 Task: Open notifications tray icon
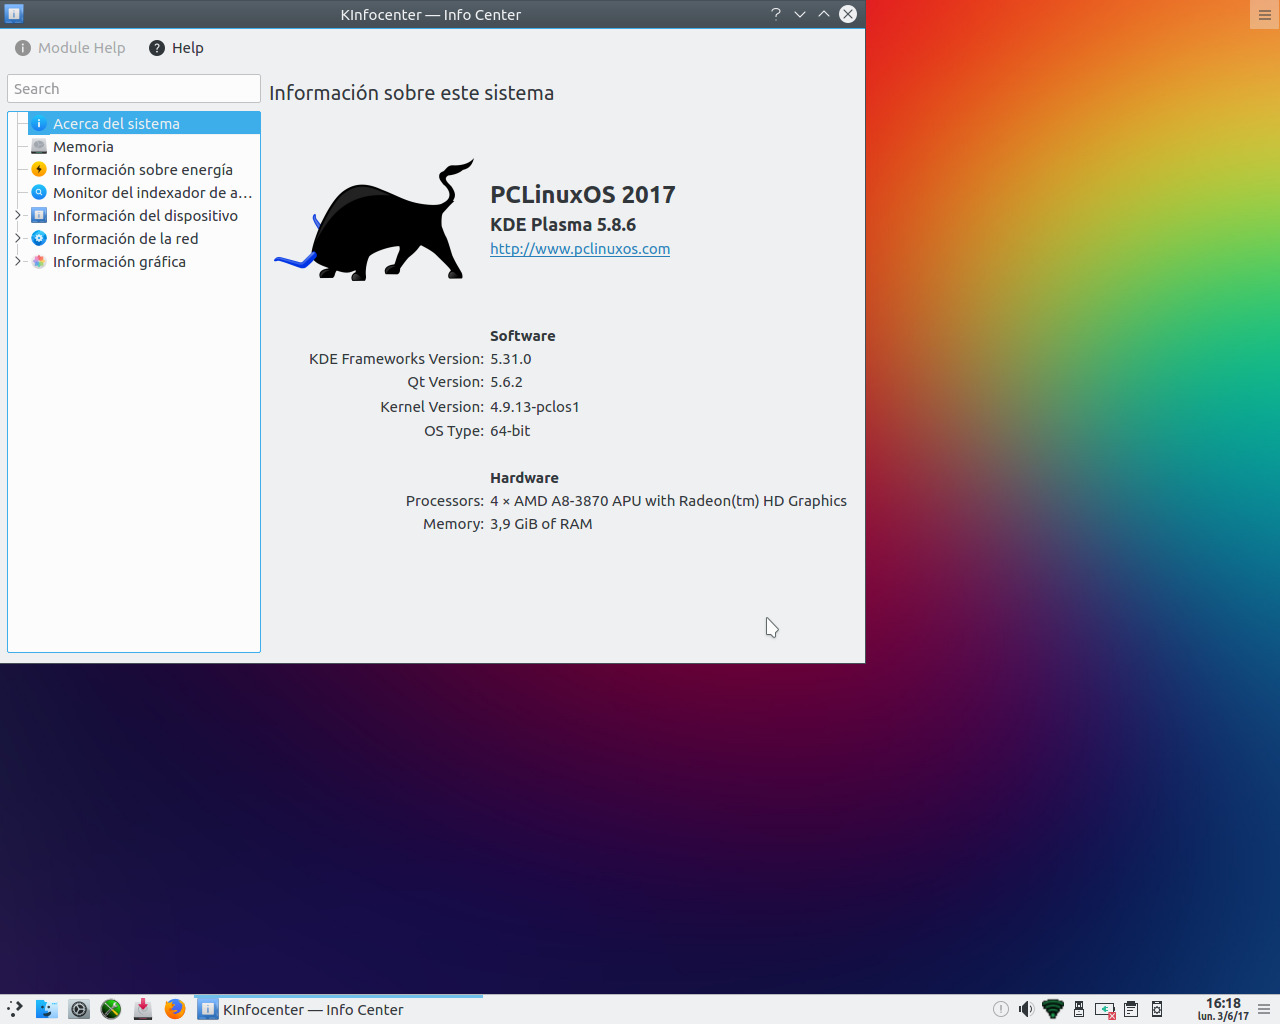click(1001, 1009)
